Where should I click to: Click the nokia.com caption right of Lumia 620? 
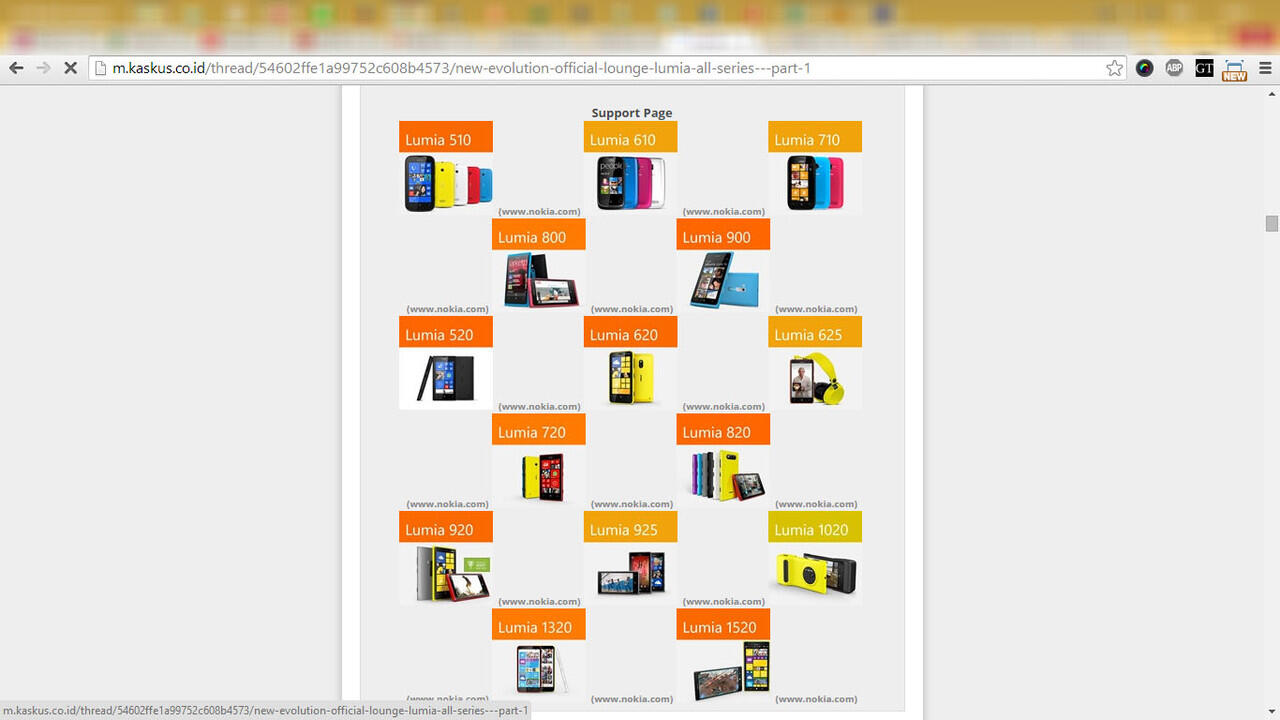(x=724, y=406)
